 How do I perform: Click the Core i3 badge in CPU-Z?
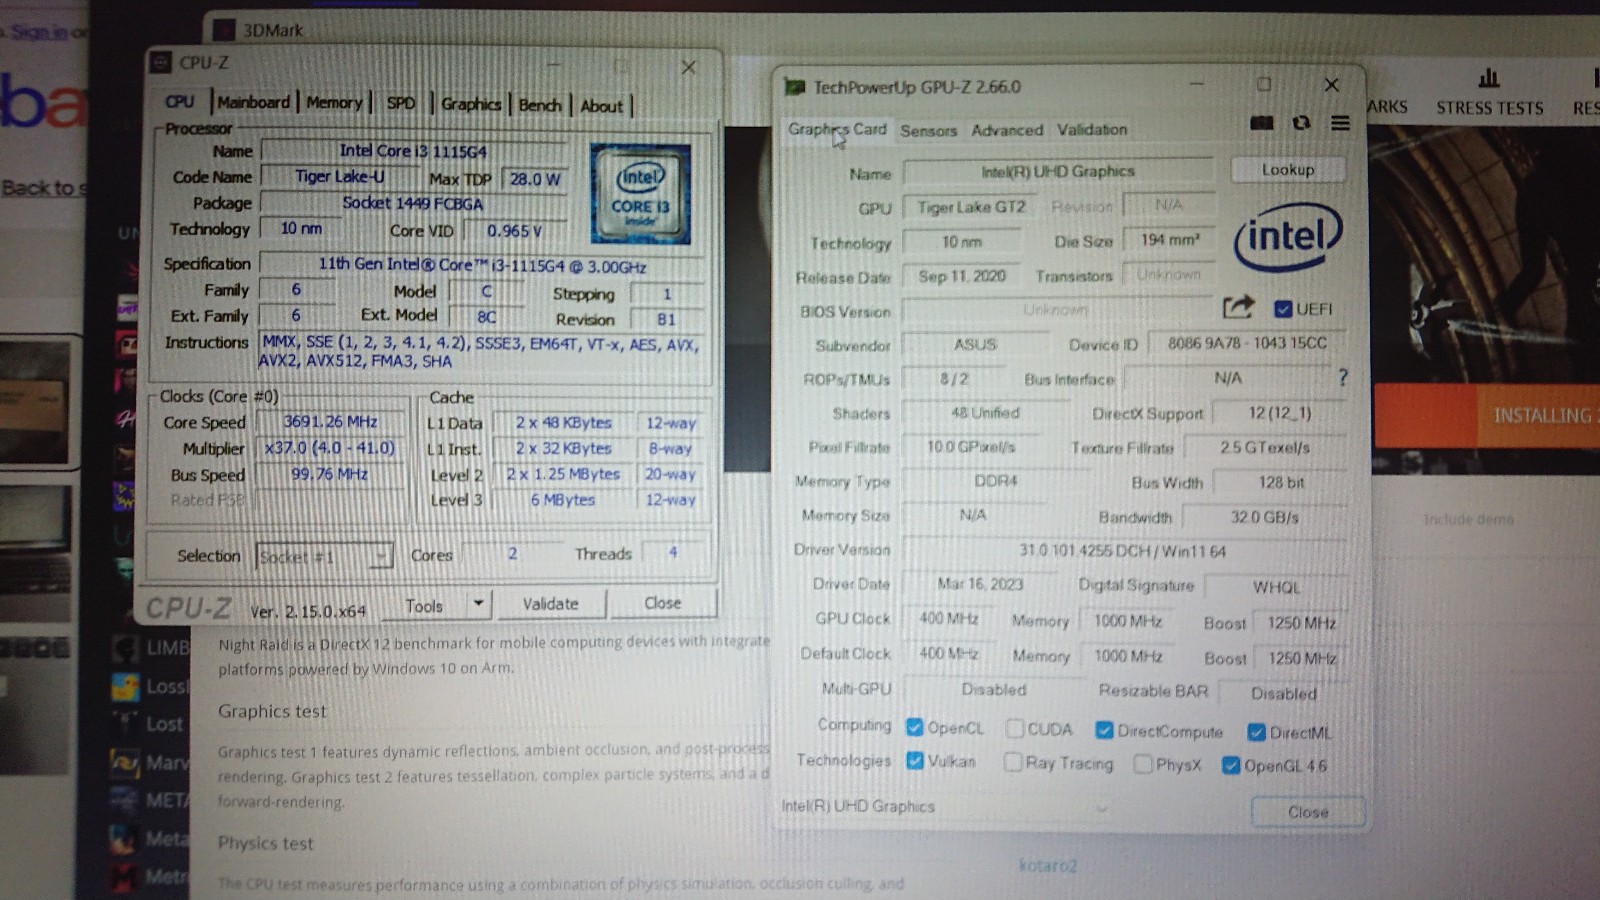640,194
